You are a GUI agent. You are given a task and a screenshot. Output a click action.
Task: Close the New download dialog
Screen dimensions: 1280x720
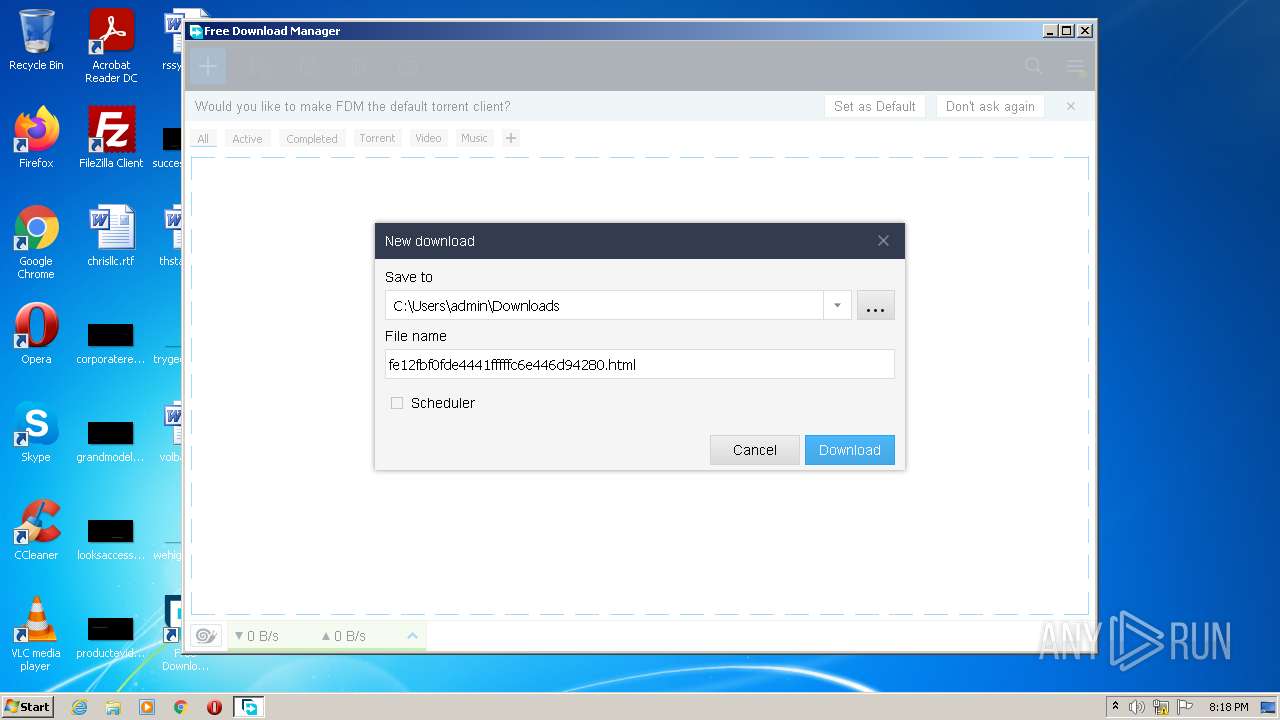click(883, 241)
